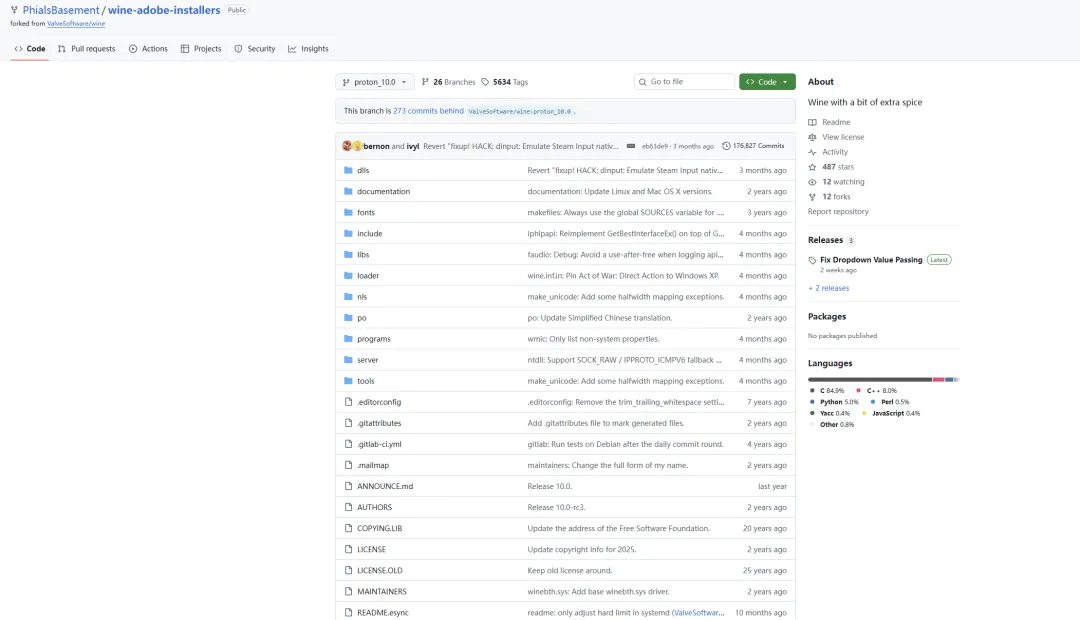Click the languages color bar
The height and width of the screenshot is (620, 1080).
pos(884,380)
